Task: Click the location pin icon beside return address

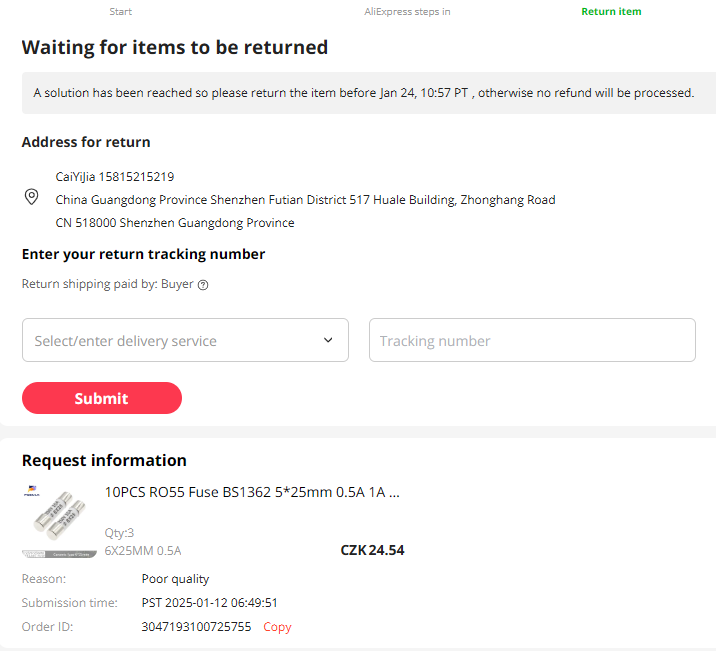Action: [x=32, y=197]
